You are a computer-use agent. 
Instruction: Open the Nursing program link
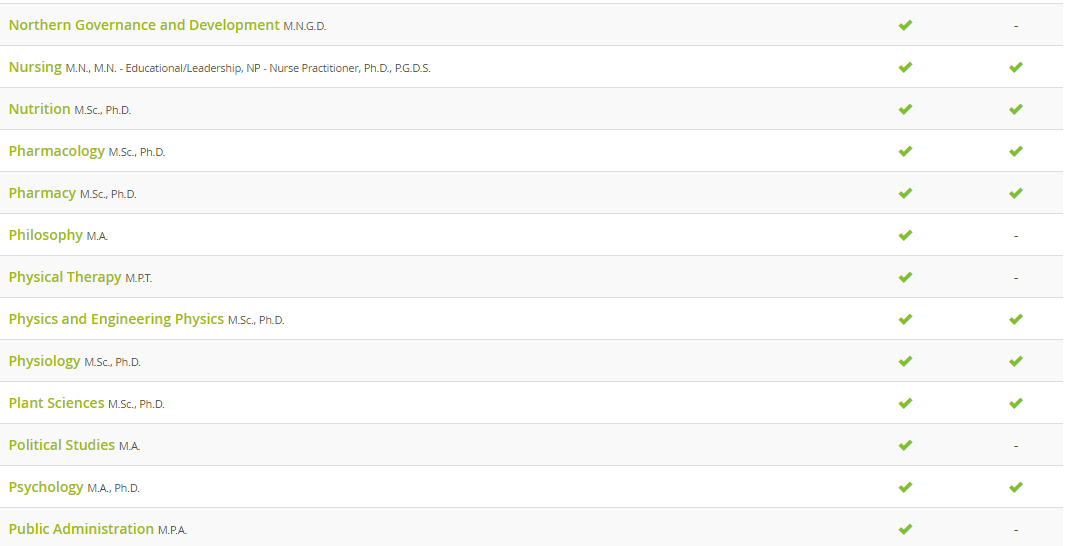click(35, 67)
